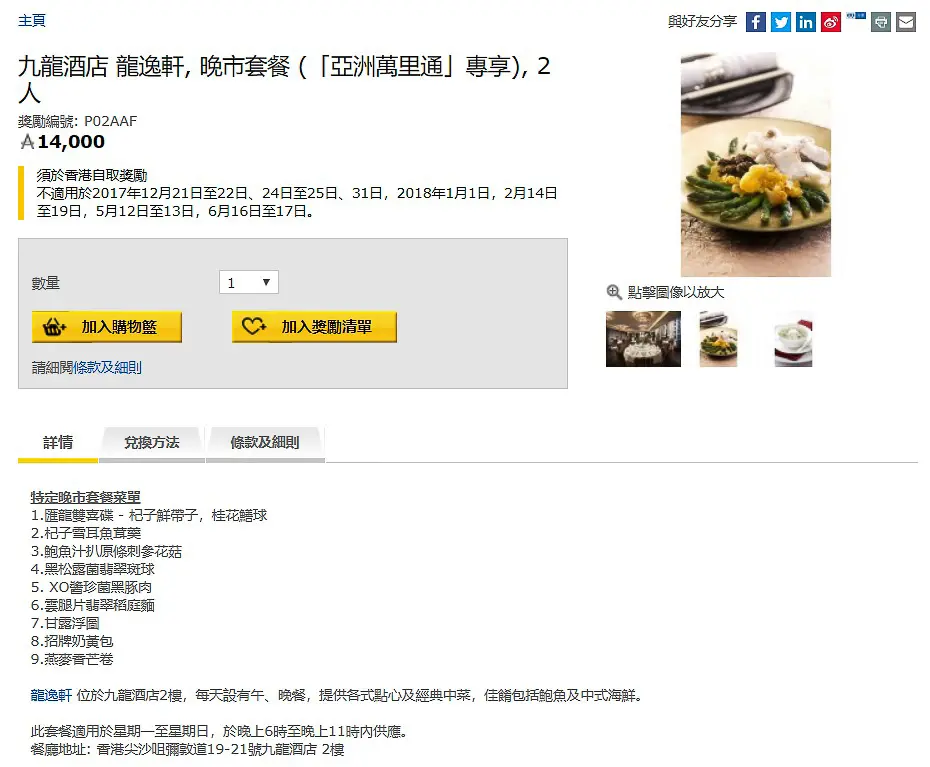Image resolution: width=930 pixels, height=767 pixels.
Task: Open the 龍逸軒 restaurant link
Action: coord(51,695)
